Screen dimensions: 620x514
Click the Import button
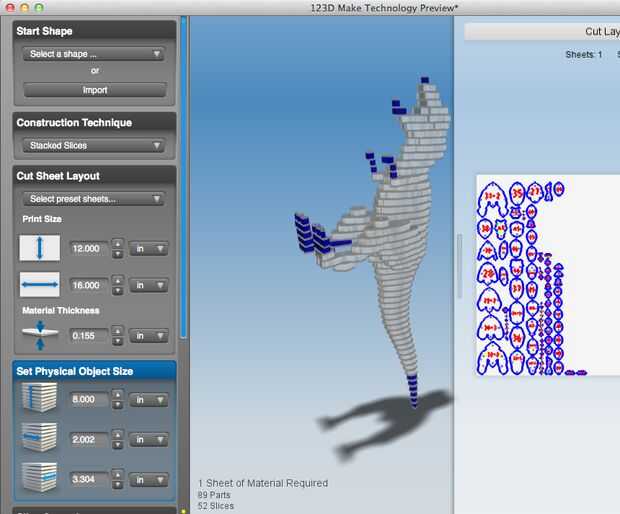[x=95, y=90]
